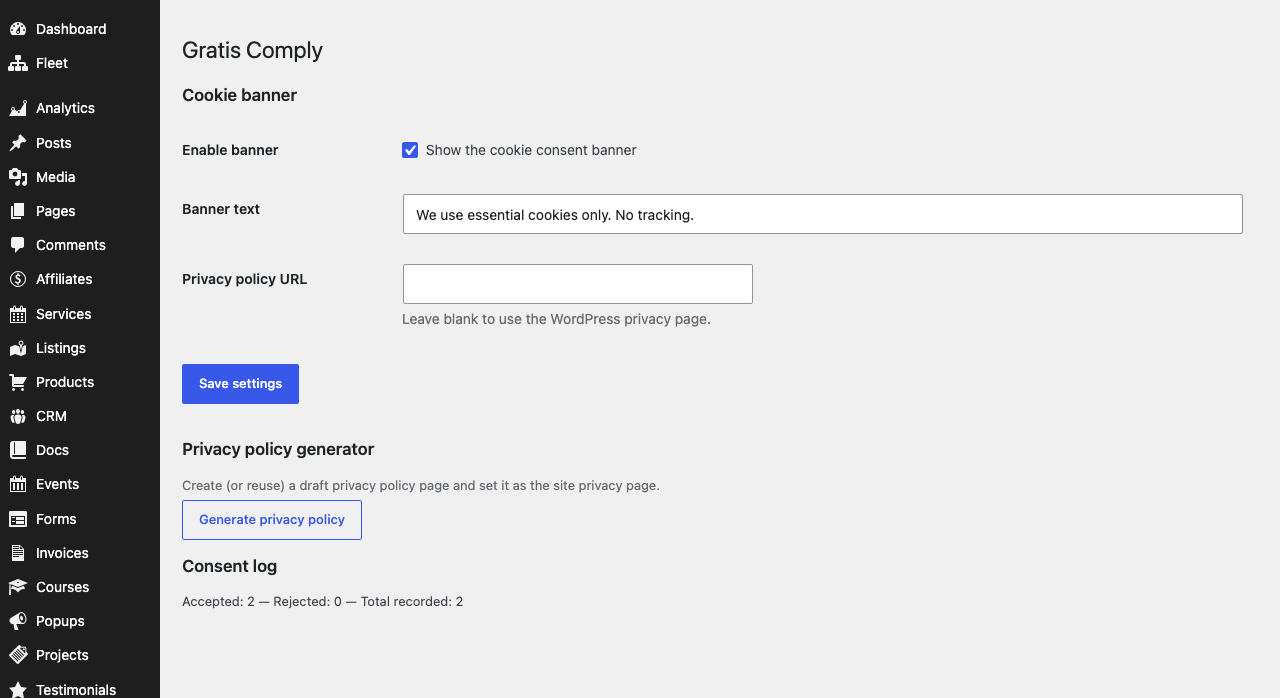Click the Analytics chart icon
The width and height of the screenshot is (1280, 698).
click(x=18, y=108)
